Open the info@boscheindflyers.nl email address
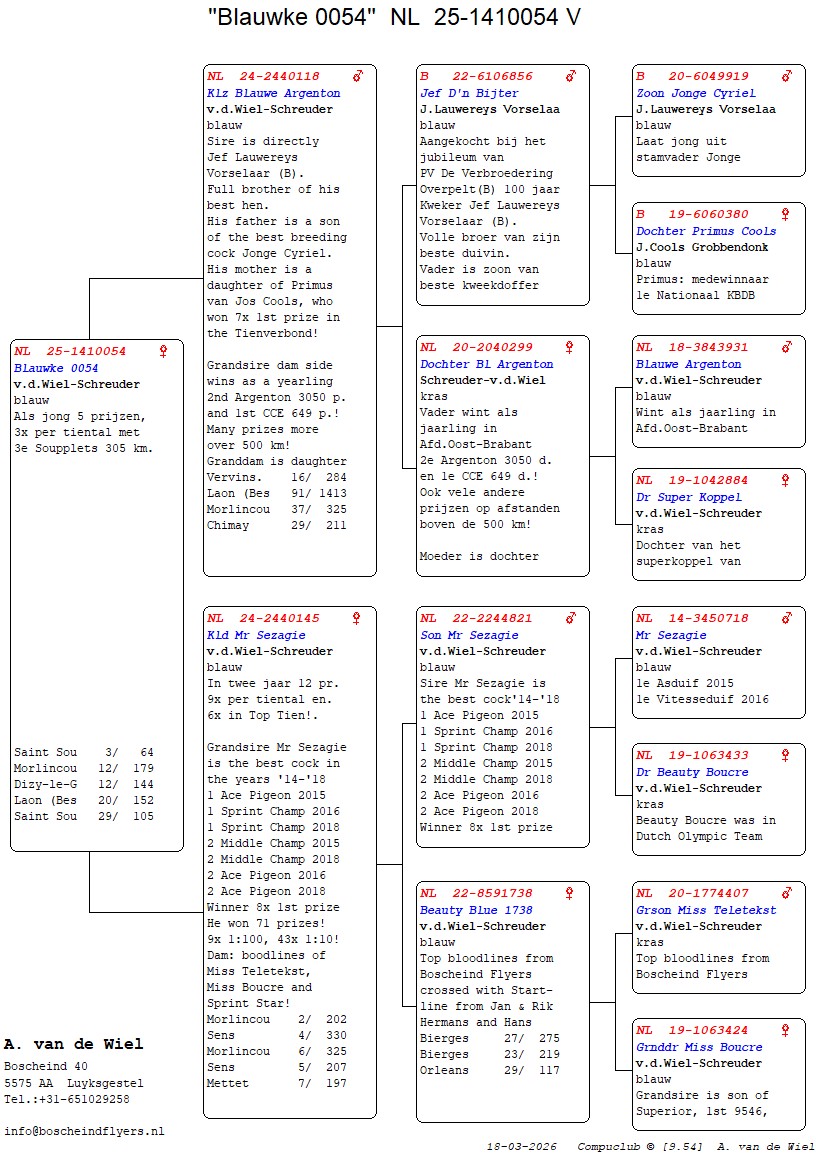 (84, 1131)
